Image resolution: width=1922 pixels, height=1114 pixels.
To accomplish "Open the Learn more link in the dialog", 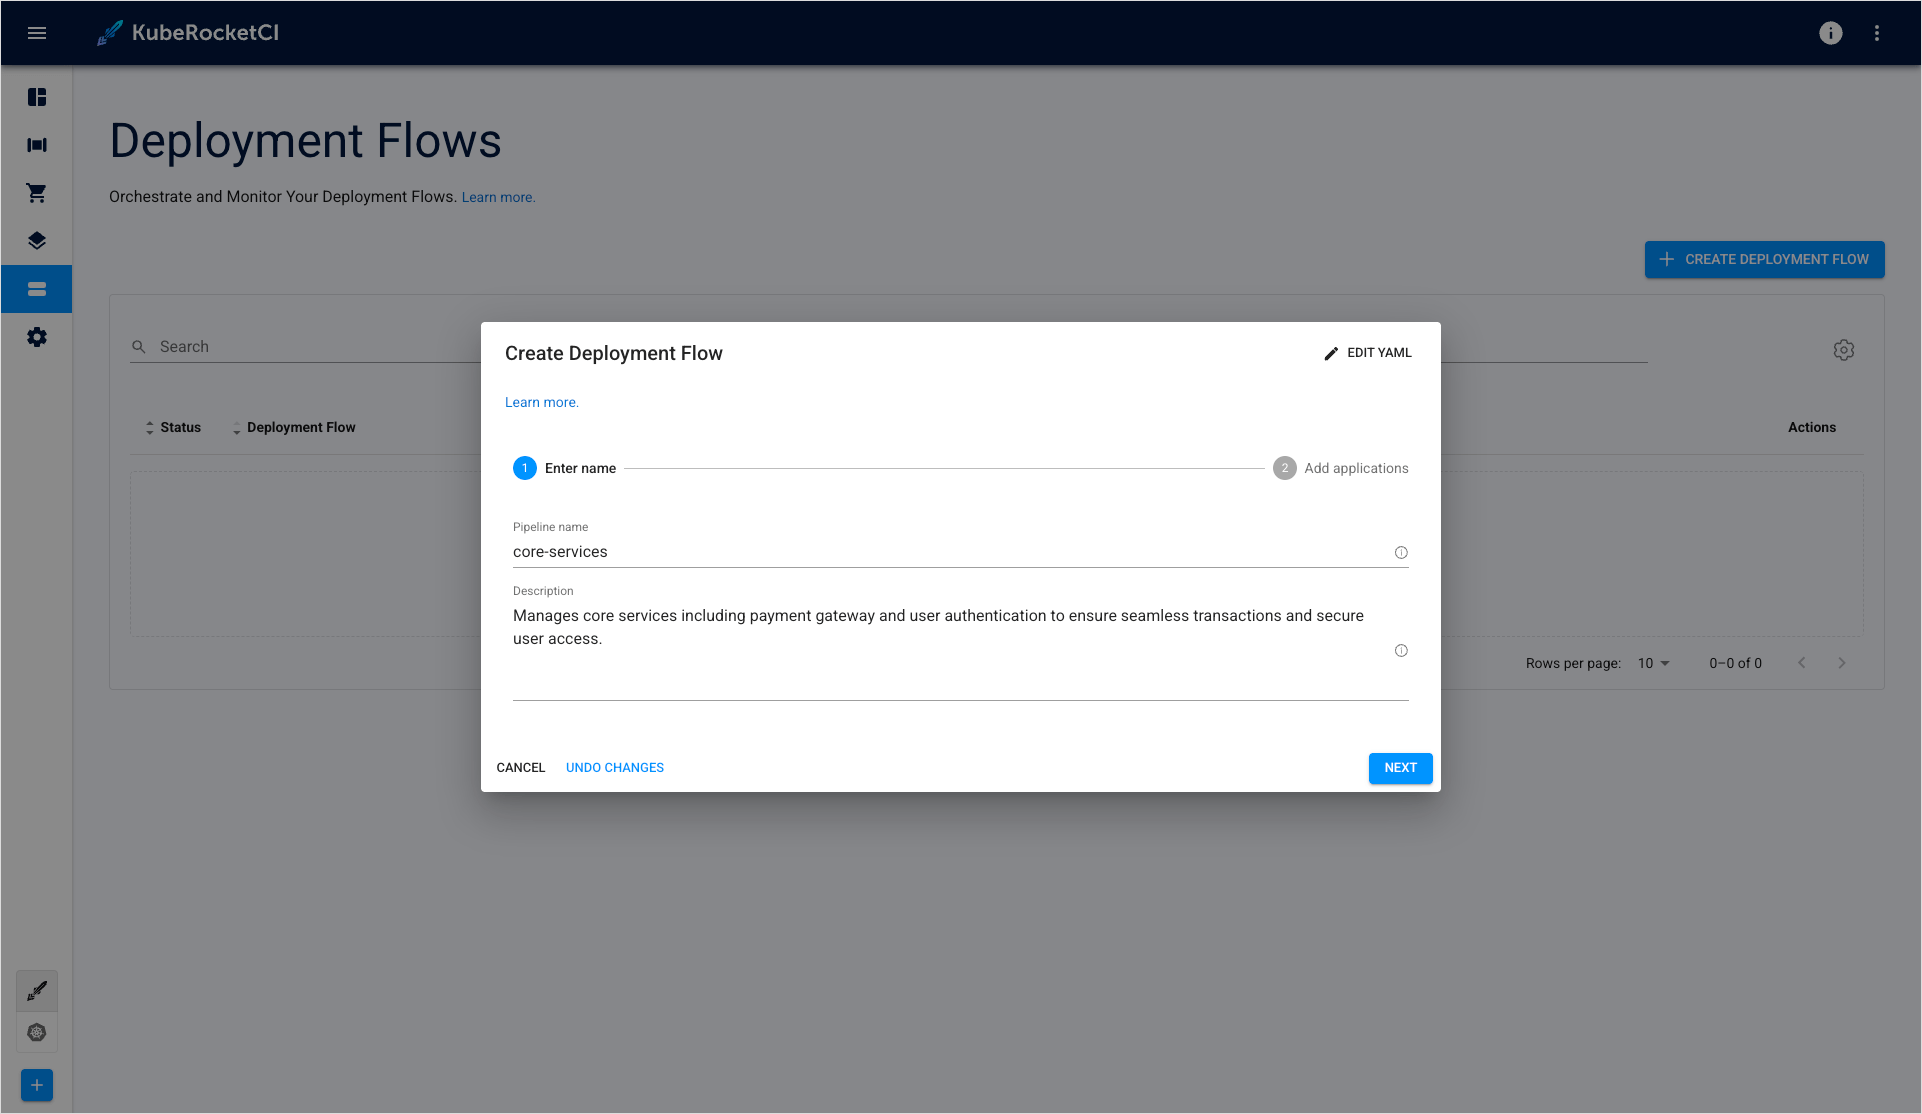I will (541, 401).
